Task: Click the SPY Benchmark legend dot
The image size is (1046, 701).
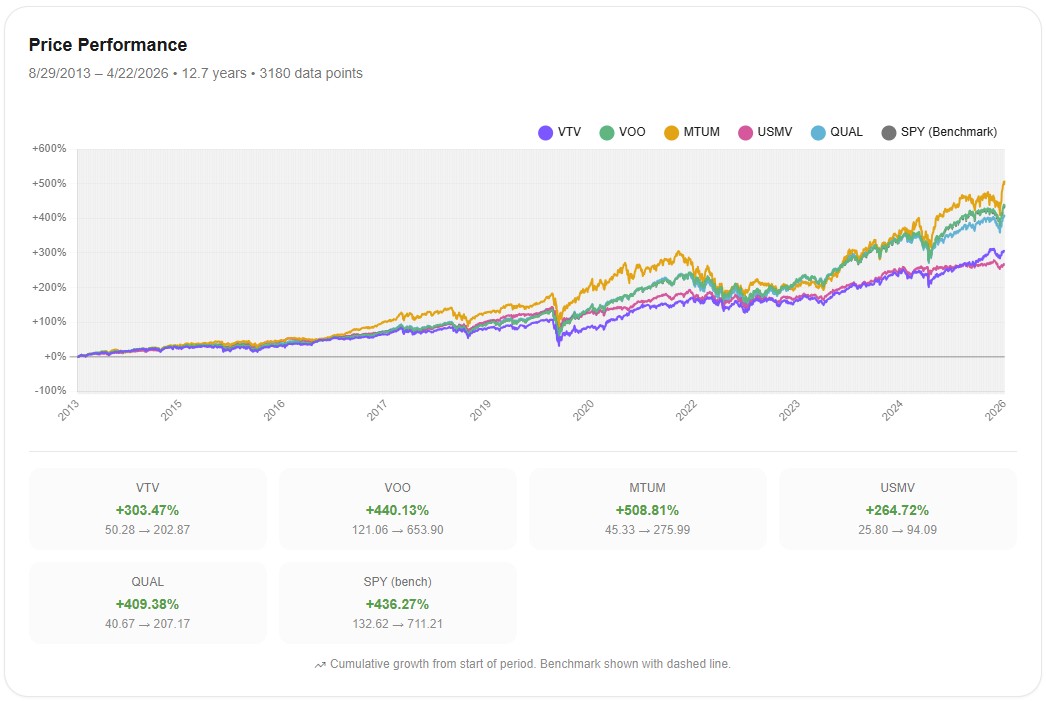Action: [x=889, y=133]
